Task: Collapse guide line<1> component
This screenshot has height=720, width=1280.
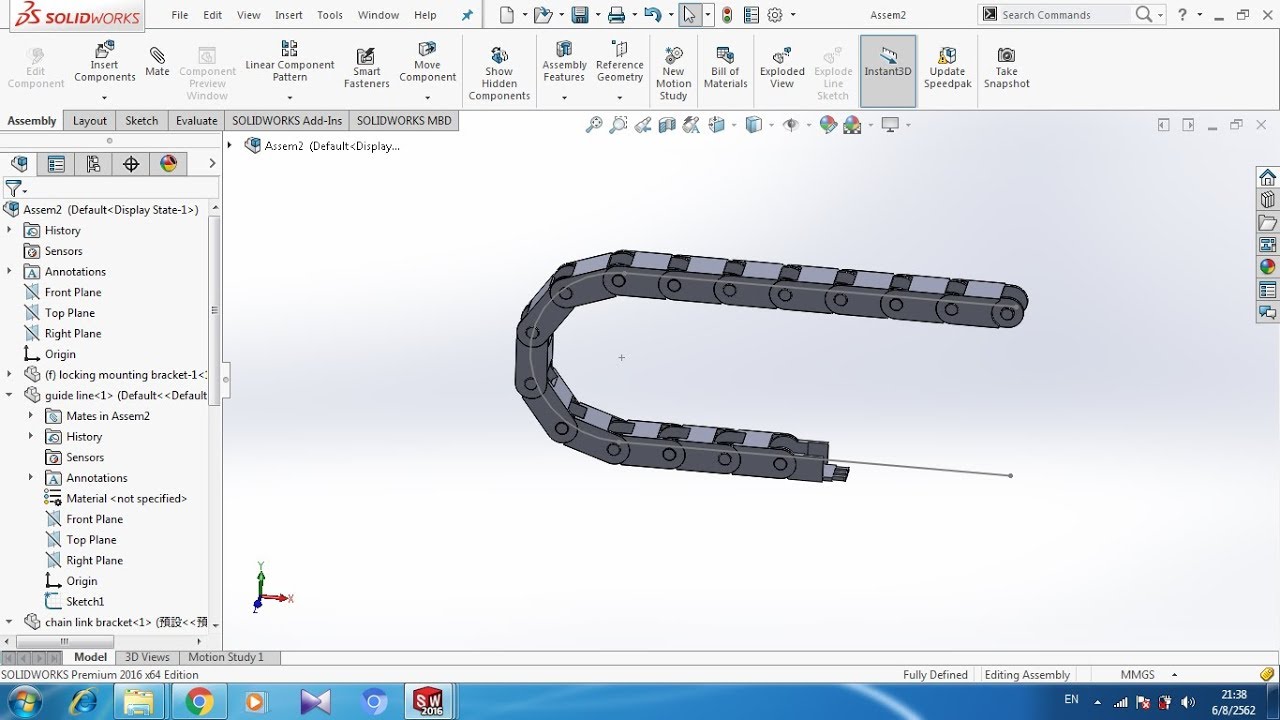Action: point(10,395)
